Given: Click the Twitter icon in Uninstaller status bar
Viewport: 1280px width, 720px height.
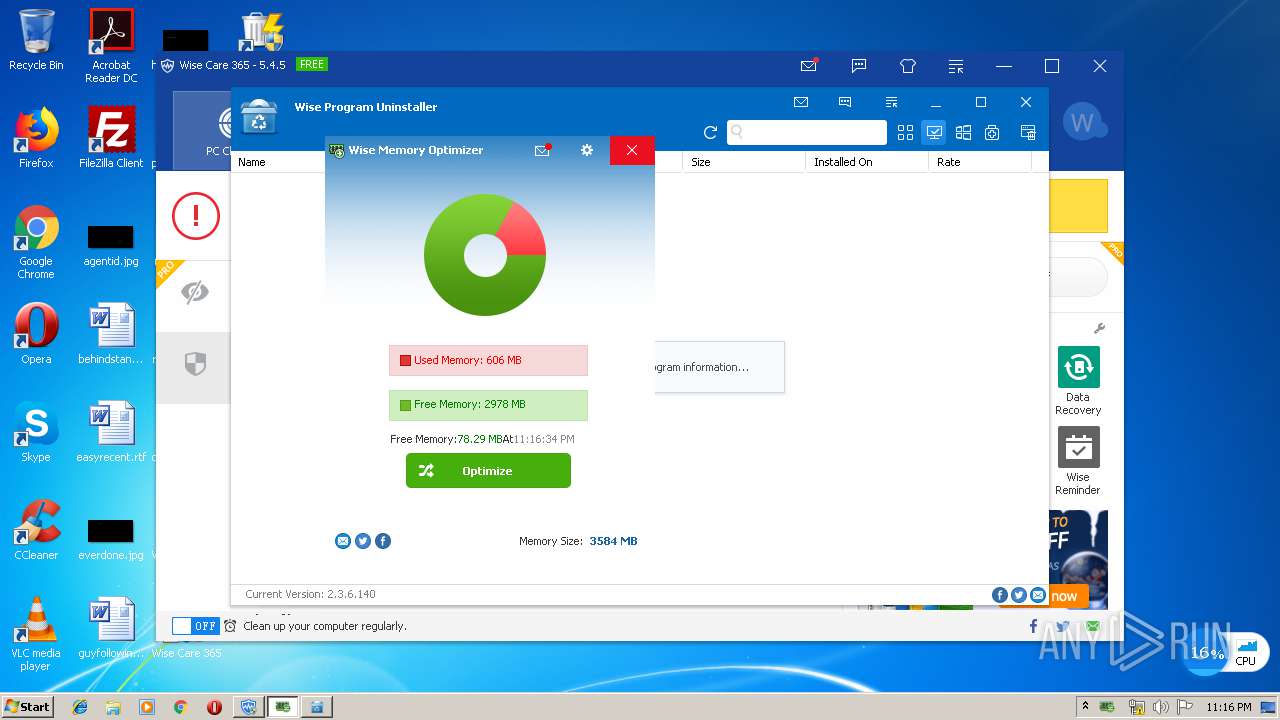Looking at the screenshot, I should pyautogui.click(x=1019, y=595).
